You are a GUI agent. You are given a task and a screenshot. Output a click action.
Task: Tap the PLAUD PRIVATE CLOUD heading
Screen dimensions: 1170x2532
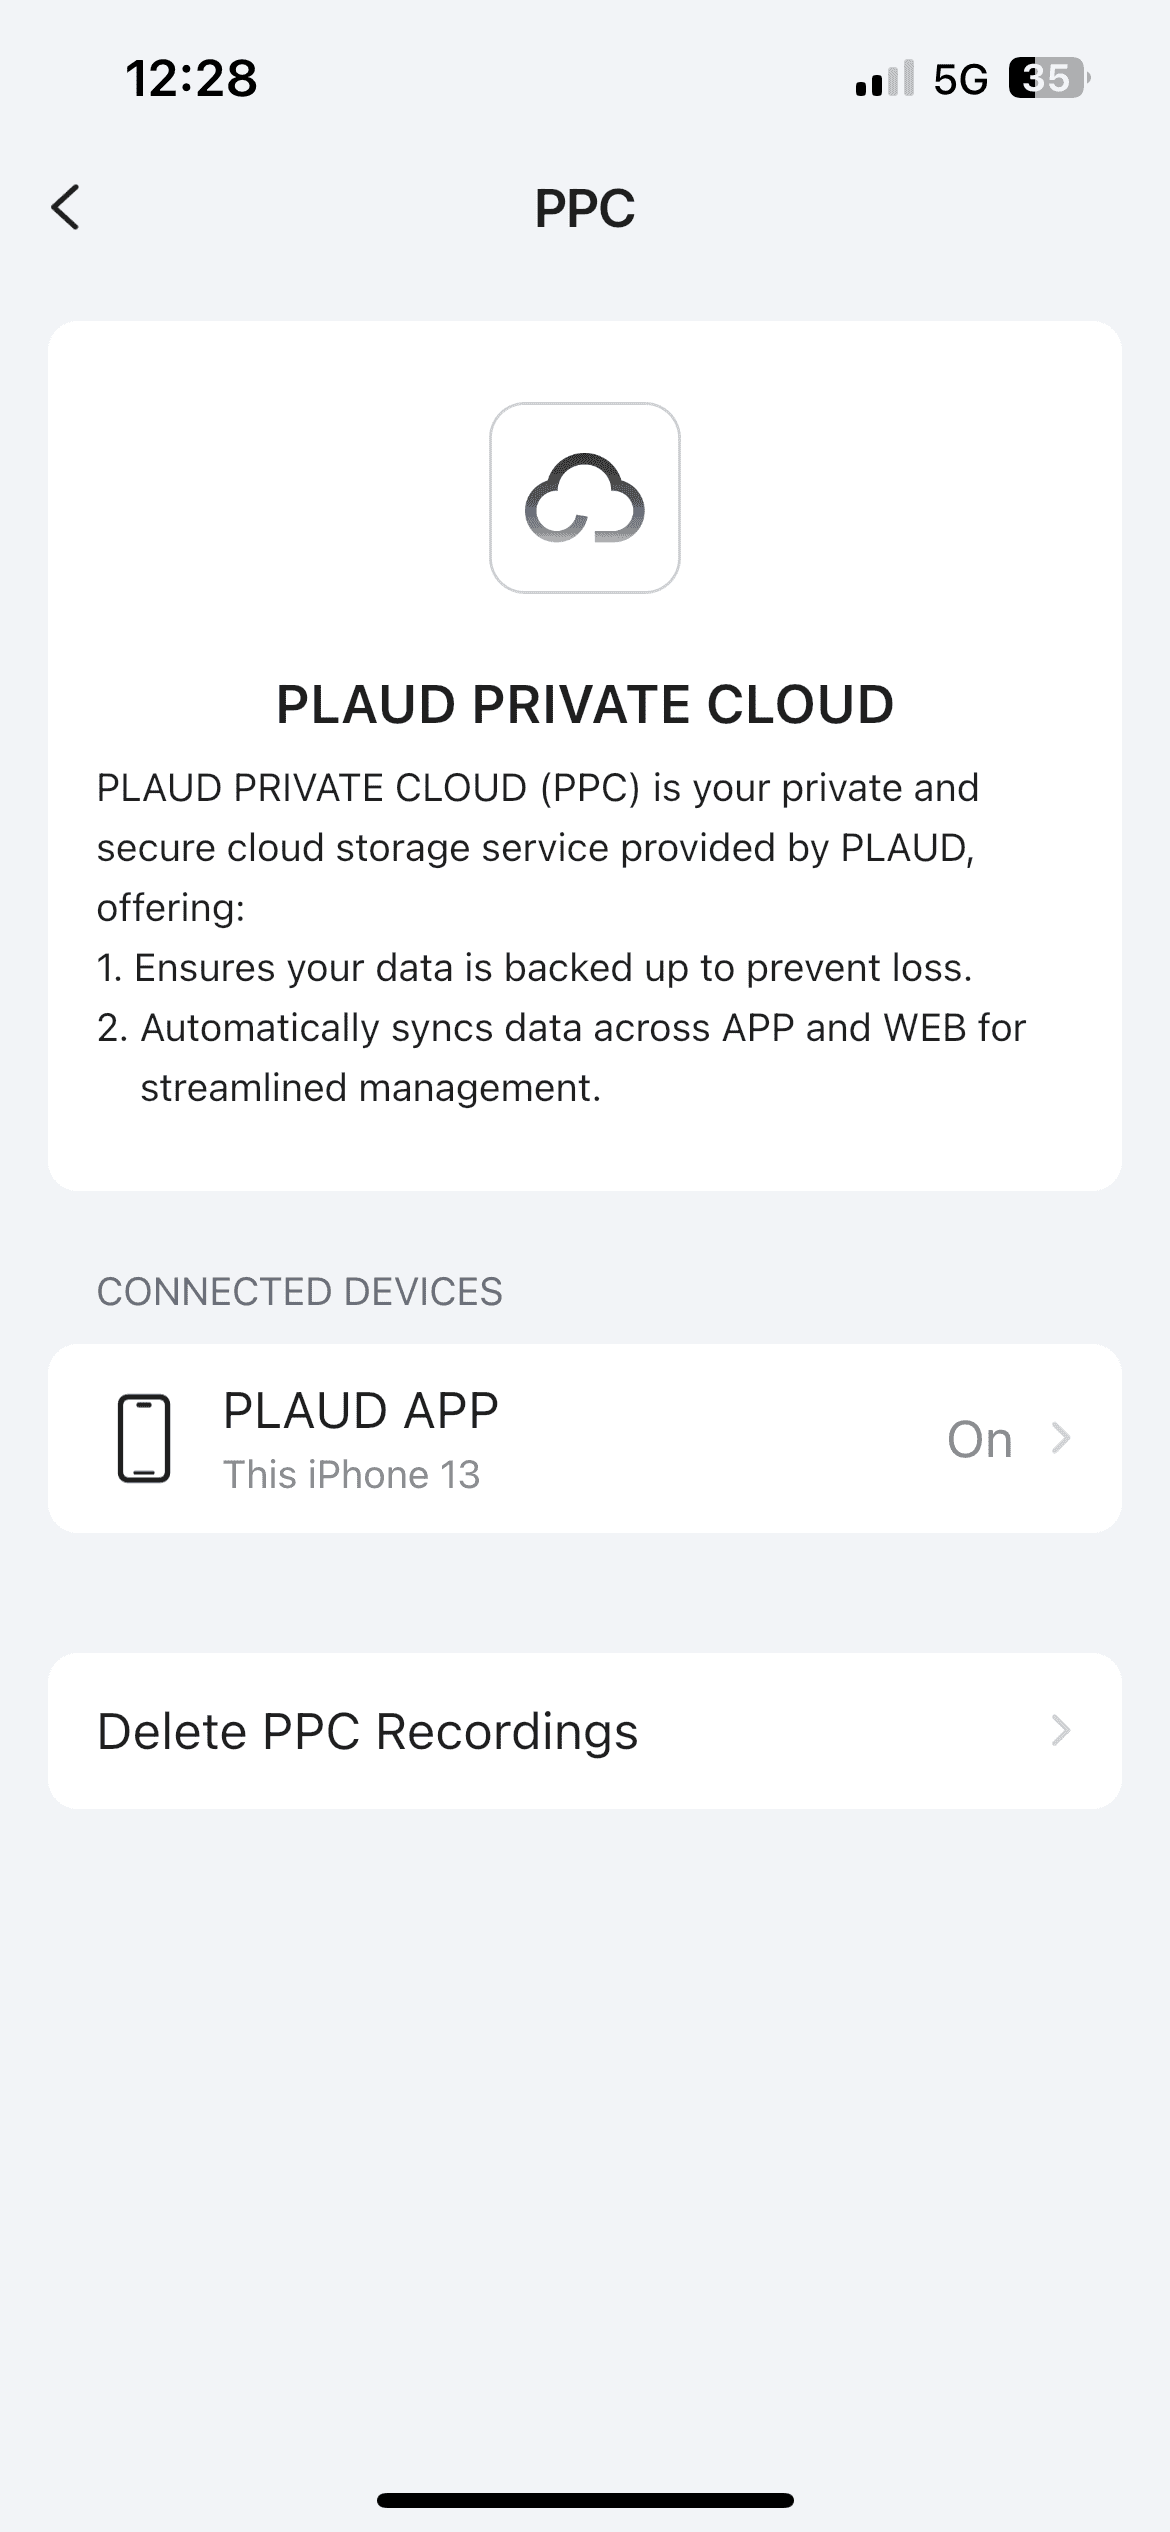coord(585,704)
